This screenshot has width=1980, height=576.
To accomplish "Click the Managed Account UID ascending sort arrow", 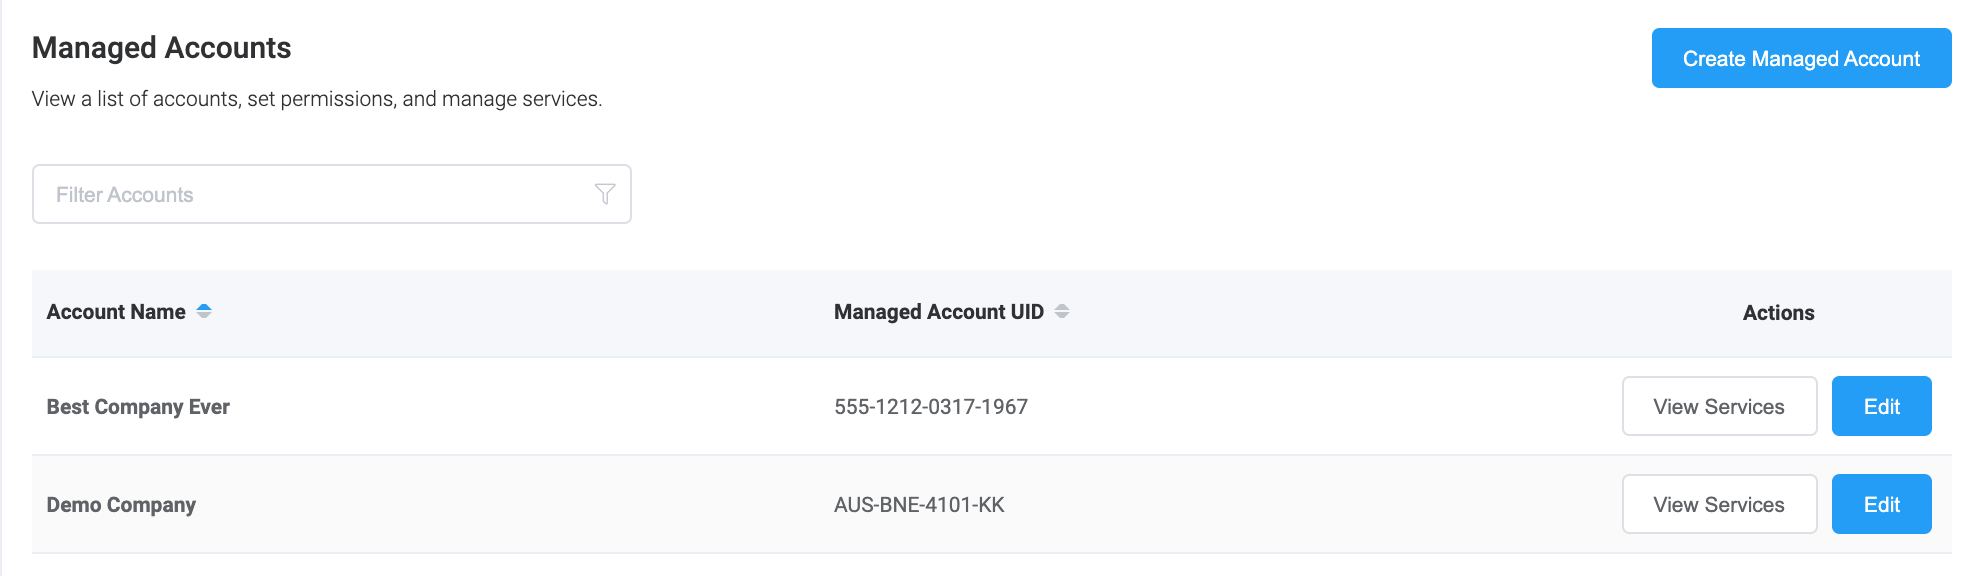I will tap(1062, 307).
